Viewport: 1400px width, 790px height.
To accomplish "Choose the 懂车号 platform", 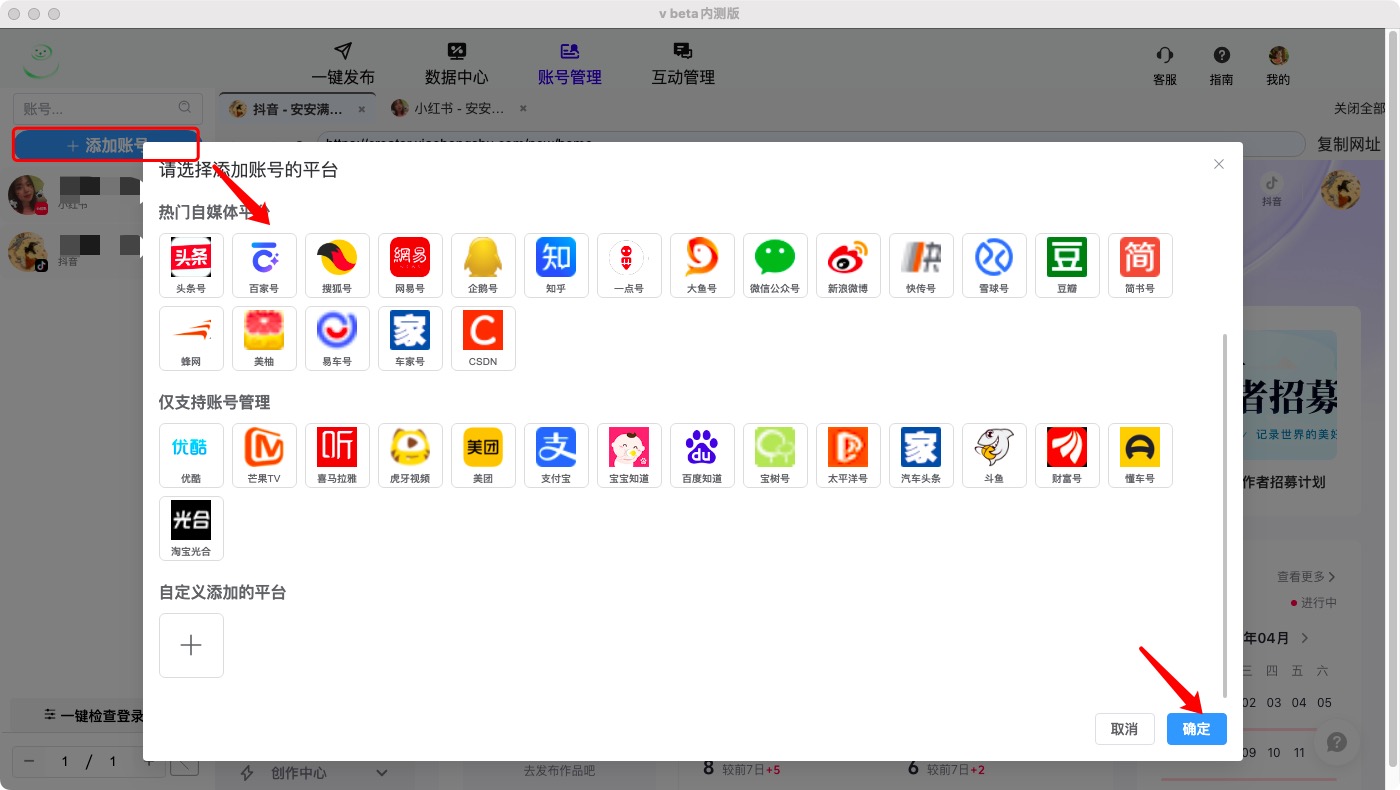I will pyautogui.click(x=1140, y=455).
